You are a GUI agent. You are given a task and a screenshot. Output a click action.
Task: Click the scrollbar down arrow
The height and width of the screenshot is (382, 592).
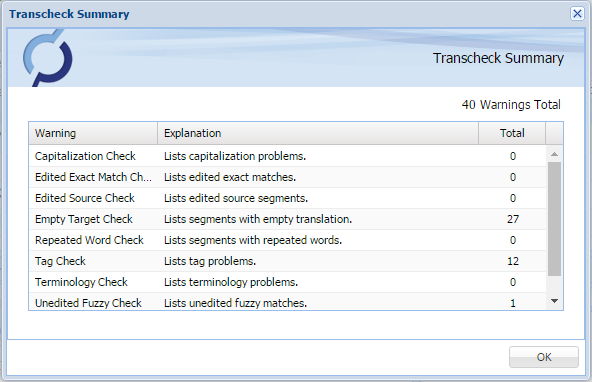pyautogui.click(x=554, y=301)
